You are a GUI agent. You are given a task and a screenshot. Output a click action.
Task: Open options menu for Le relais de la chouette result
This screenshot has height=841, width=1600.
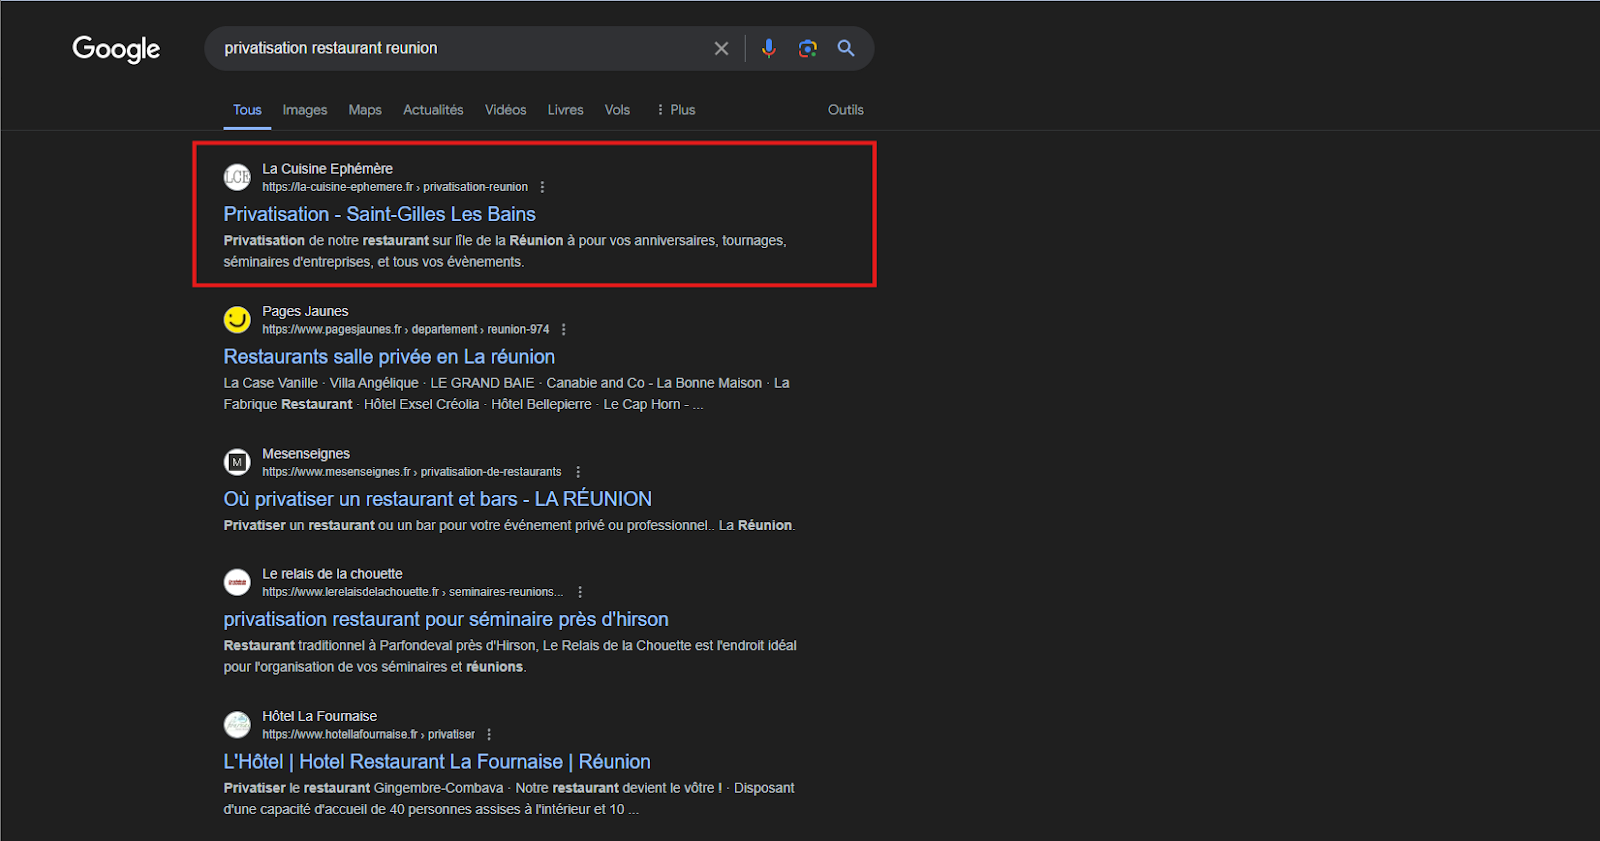[x=579, y=592]
